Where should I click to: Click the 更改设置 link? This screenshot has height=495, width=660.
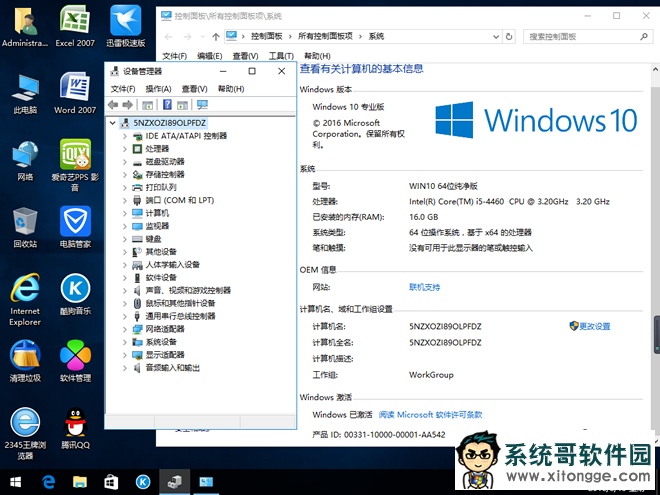pos(590,326)
